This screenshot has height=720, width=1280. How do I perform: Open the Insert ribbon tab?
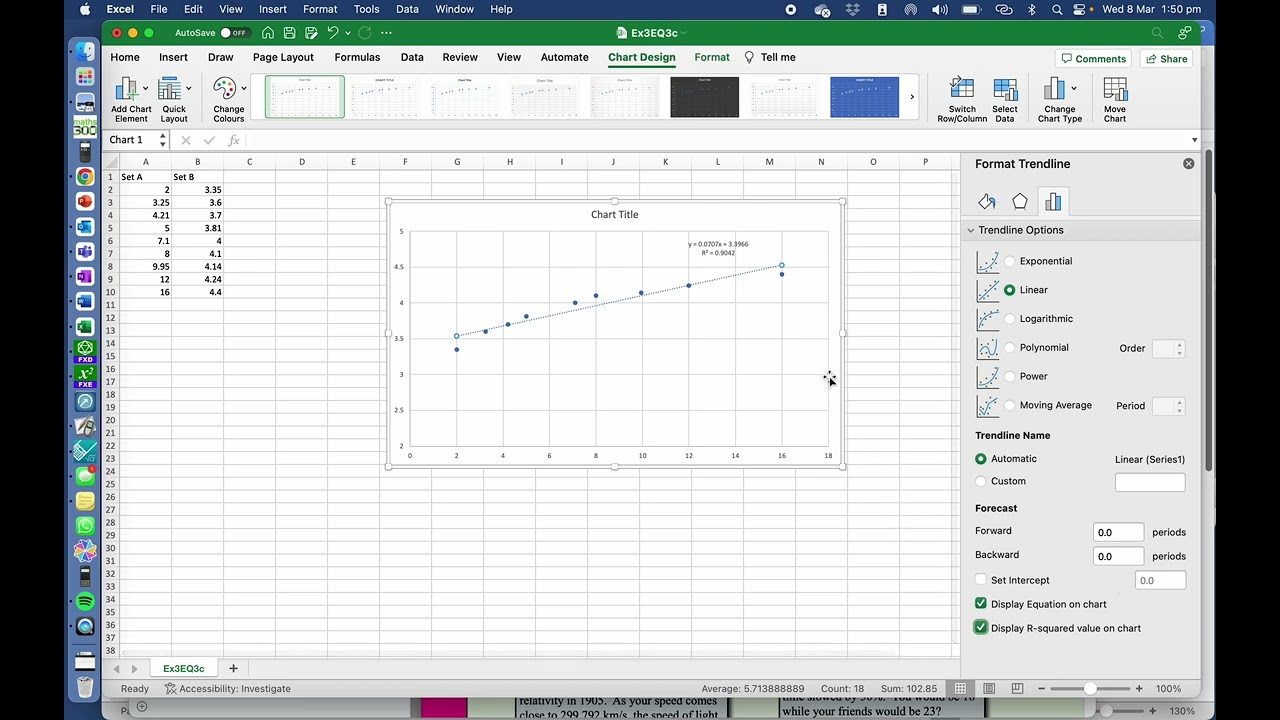pyautogui.click(x=173, y=57)
